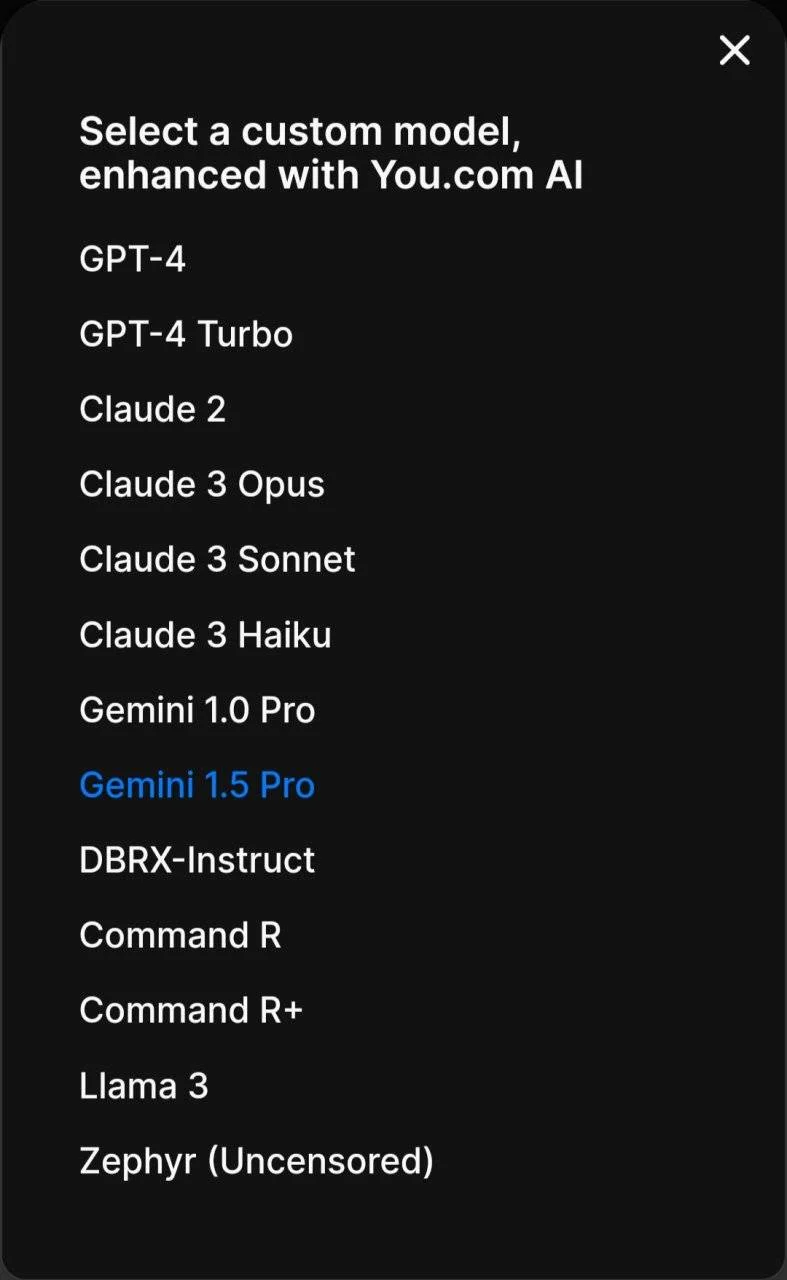This screenshot has height=1280, width=787.
Task: Click the 'You.com AI' heading text
Action: (x=477, y=176)
